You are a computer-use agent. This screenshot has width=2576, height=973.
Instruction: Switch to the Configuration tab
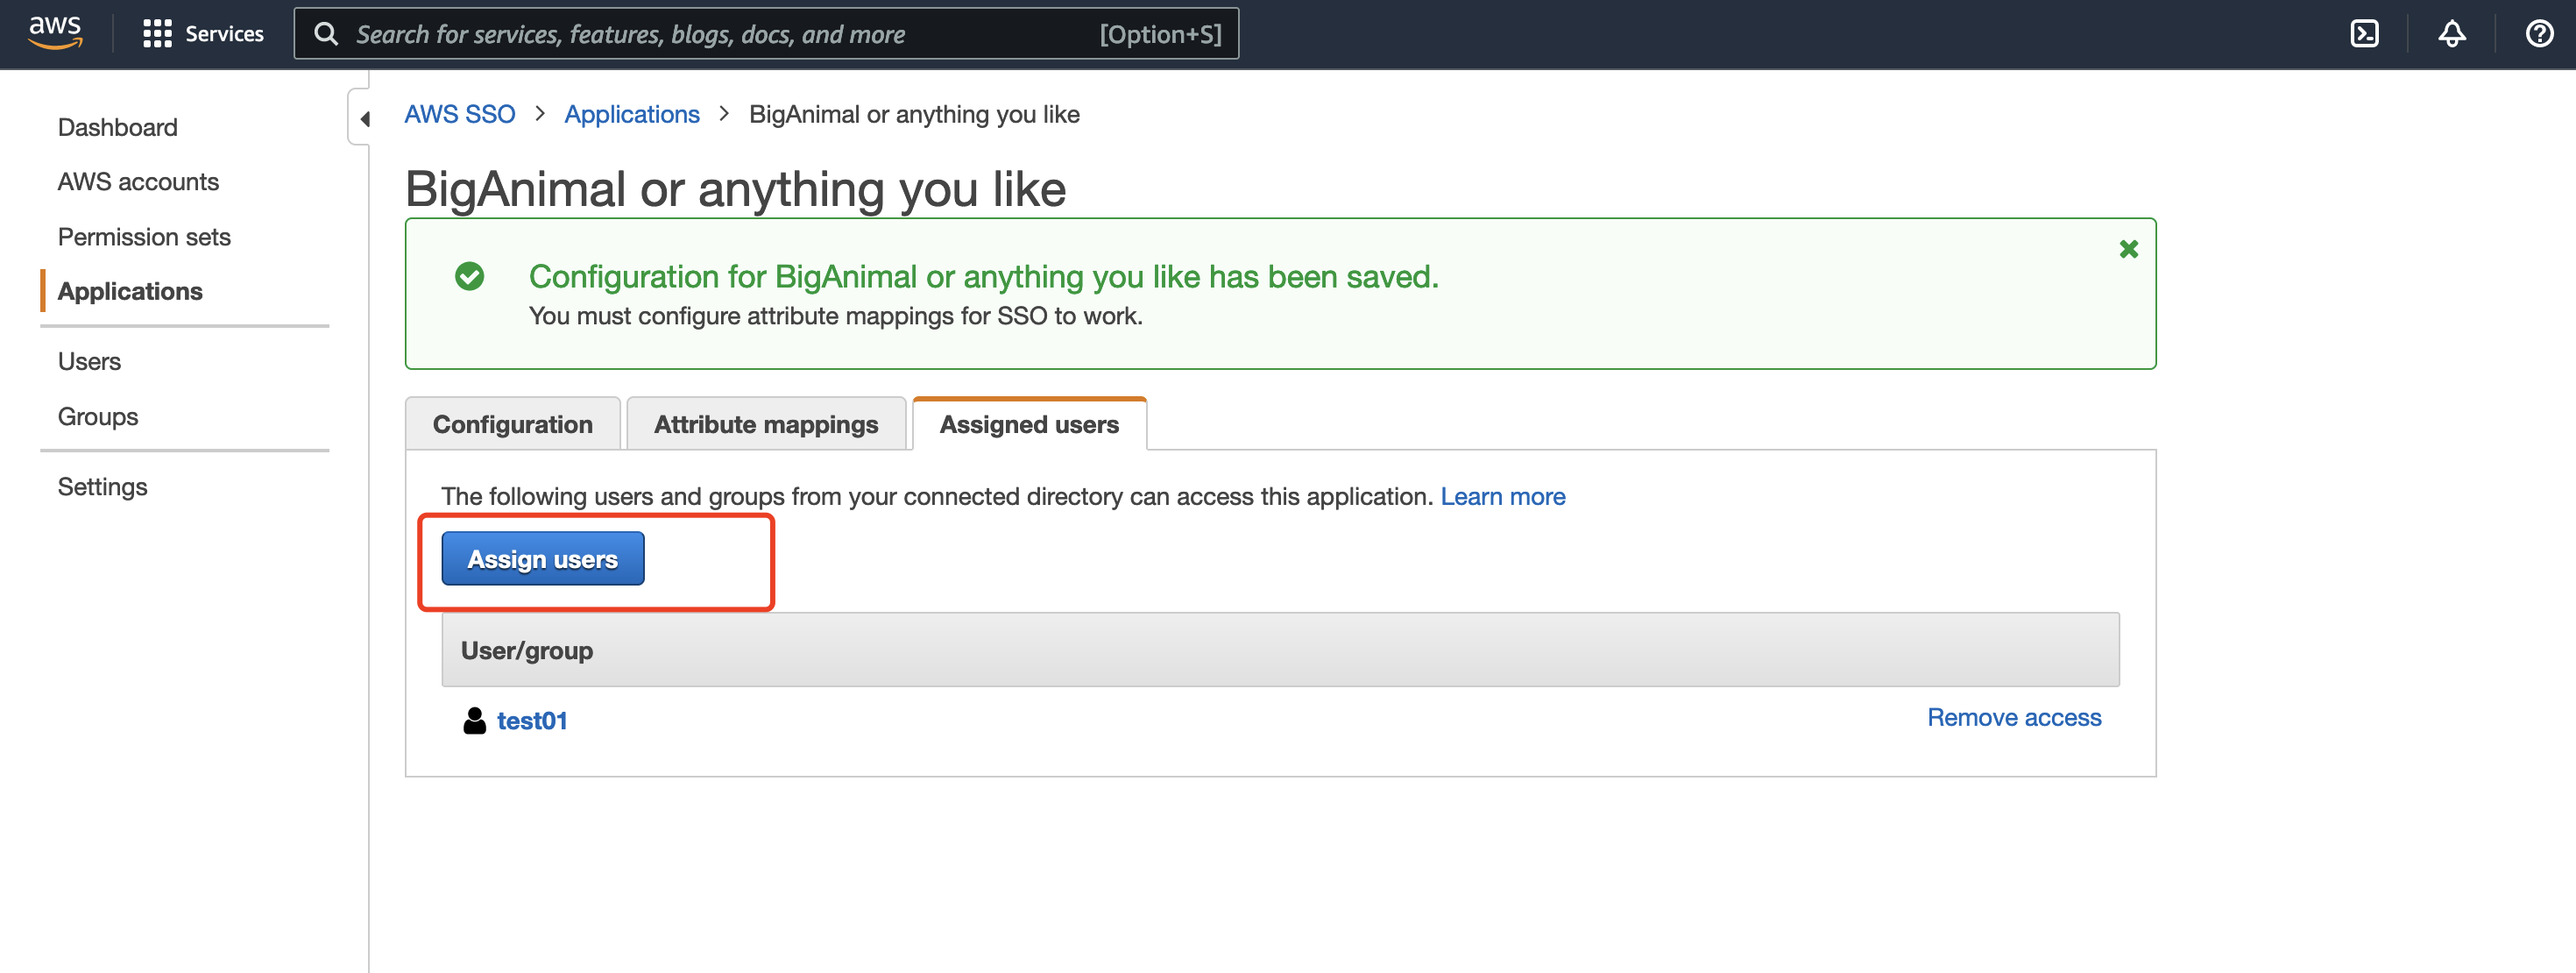(x=512, y=424)
